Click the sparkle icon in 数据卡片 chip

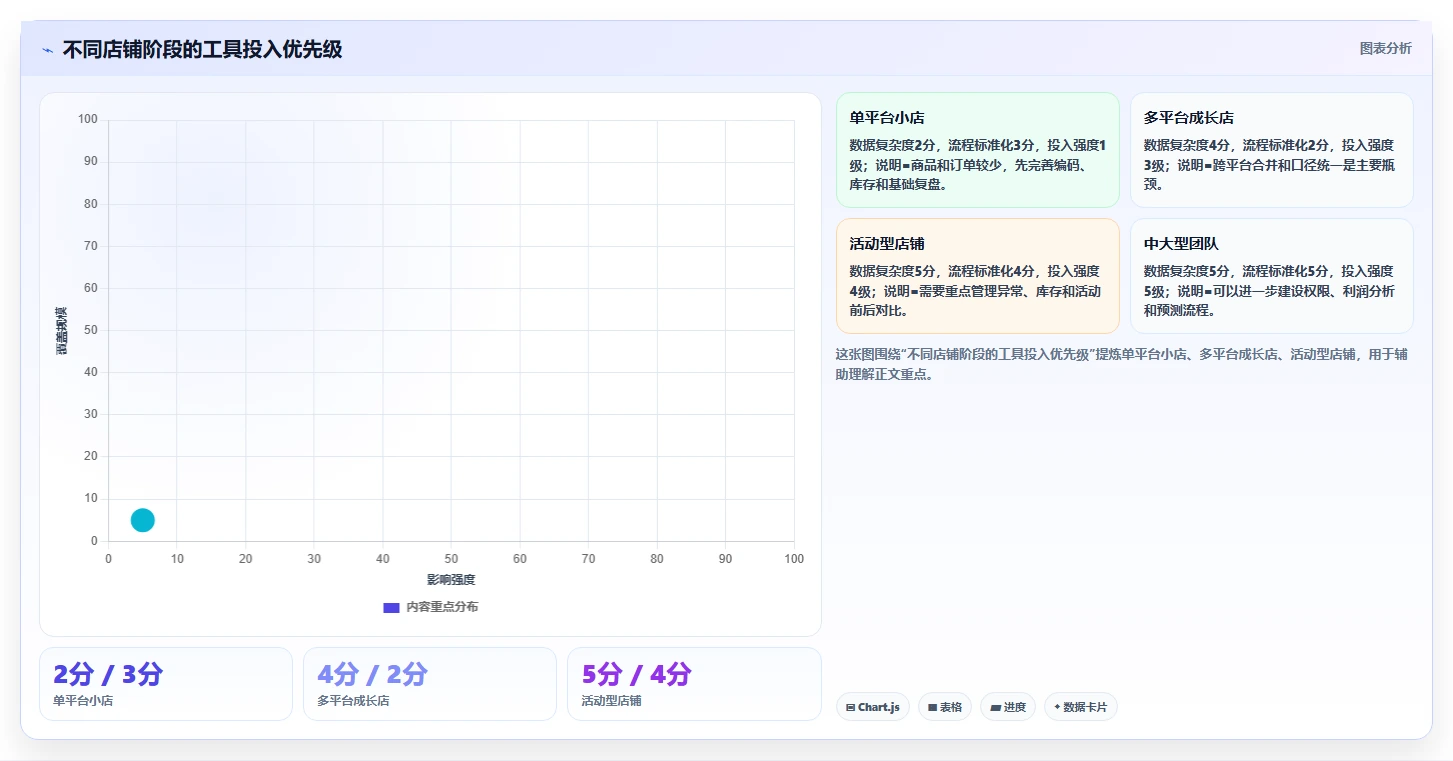coord(1057,707)
